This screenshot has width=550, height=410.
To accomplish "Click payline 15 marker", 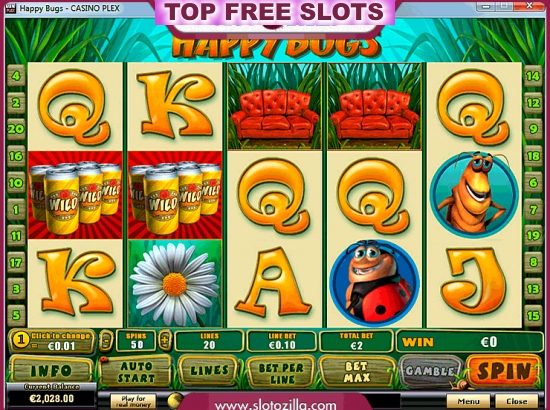I will coord(533,316).
